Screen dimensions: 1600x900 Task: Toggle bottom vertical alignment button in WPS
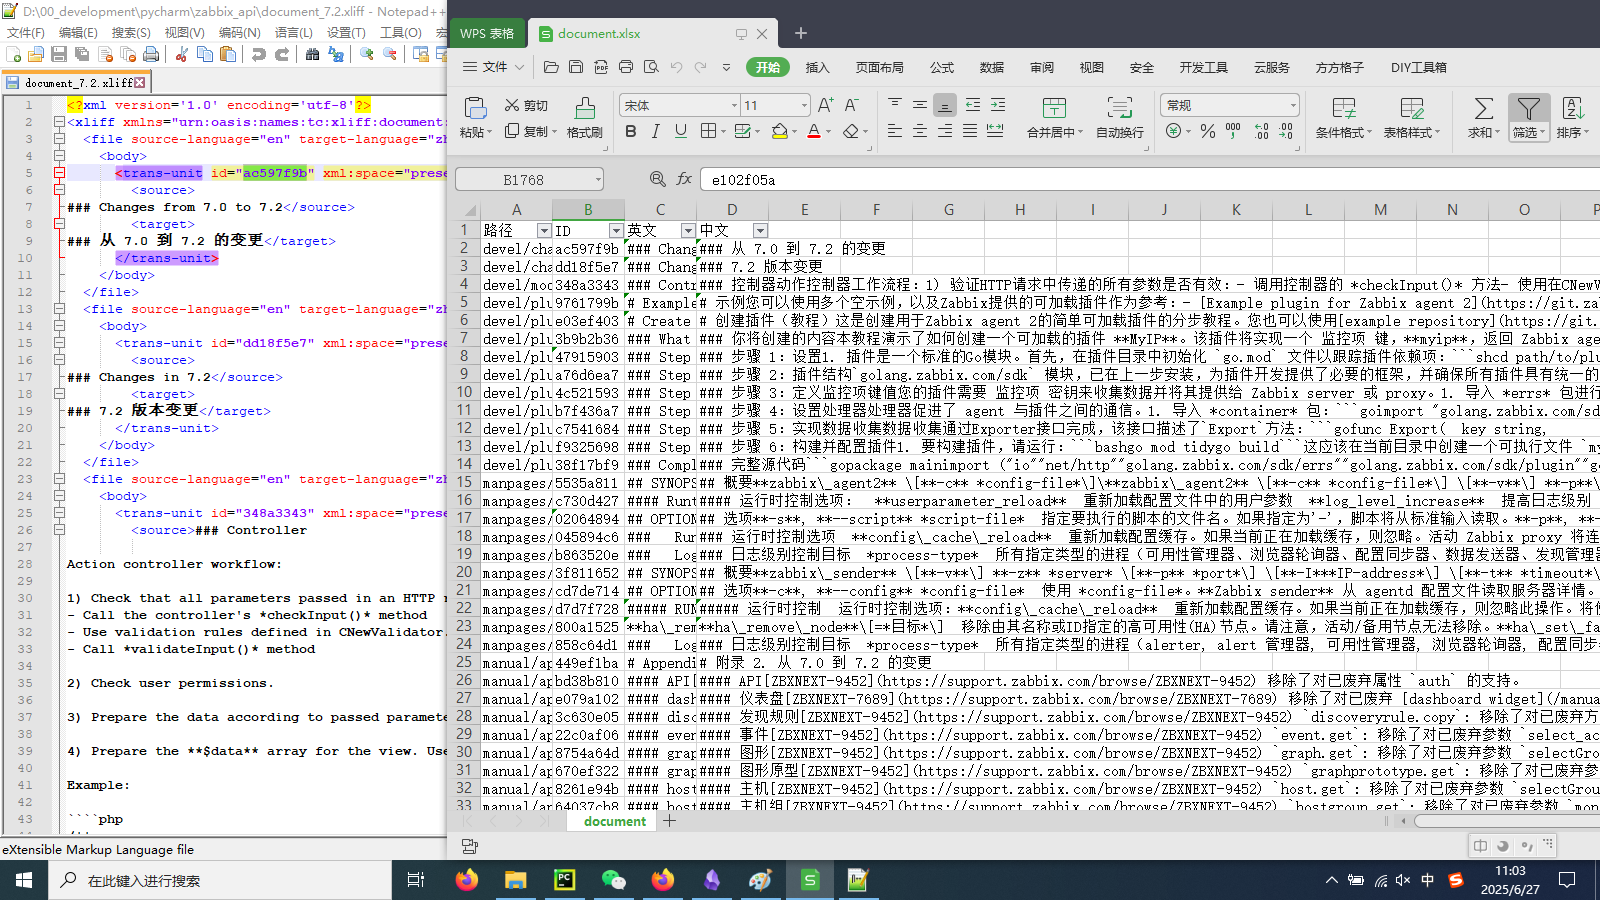click(945, 104)
